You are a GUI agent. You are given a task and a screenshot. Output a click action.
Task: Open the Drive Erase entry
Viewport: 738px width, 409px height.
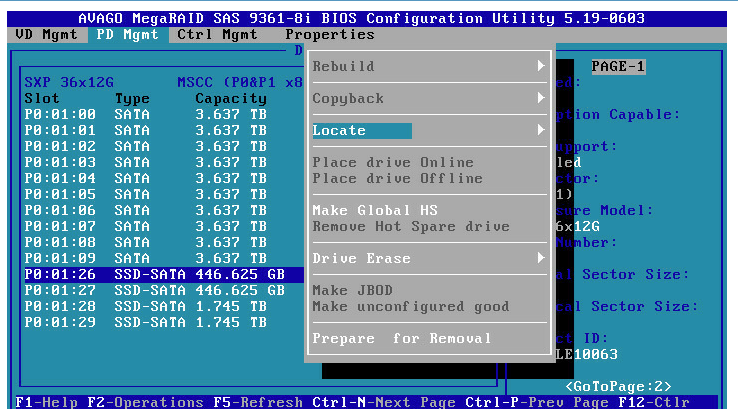point(361,258)
